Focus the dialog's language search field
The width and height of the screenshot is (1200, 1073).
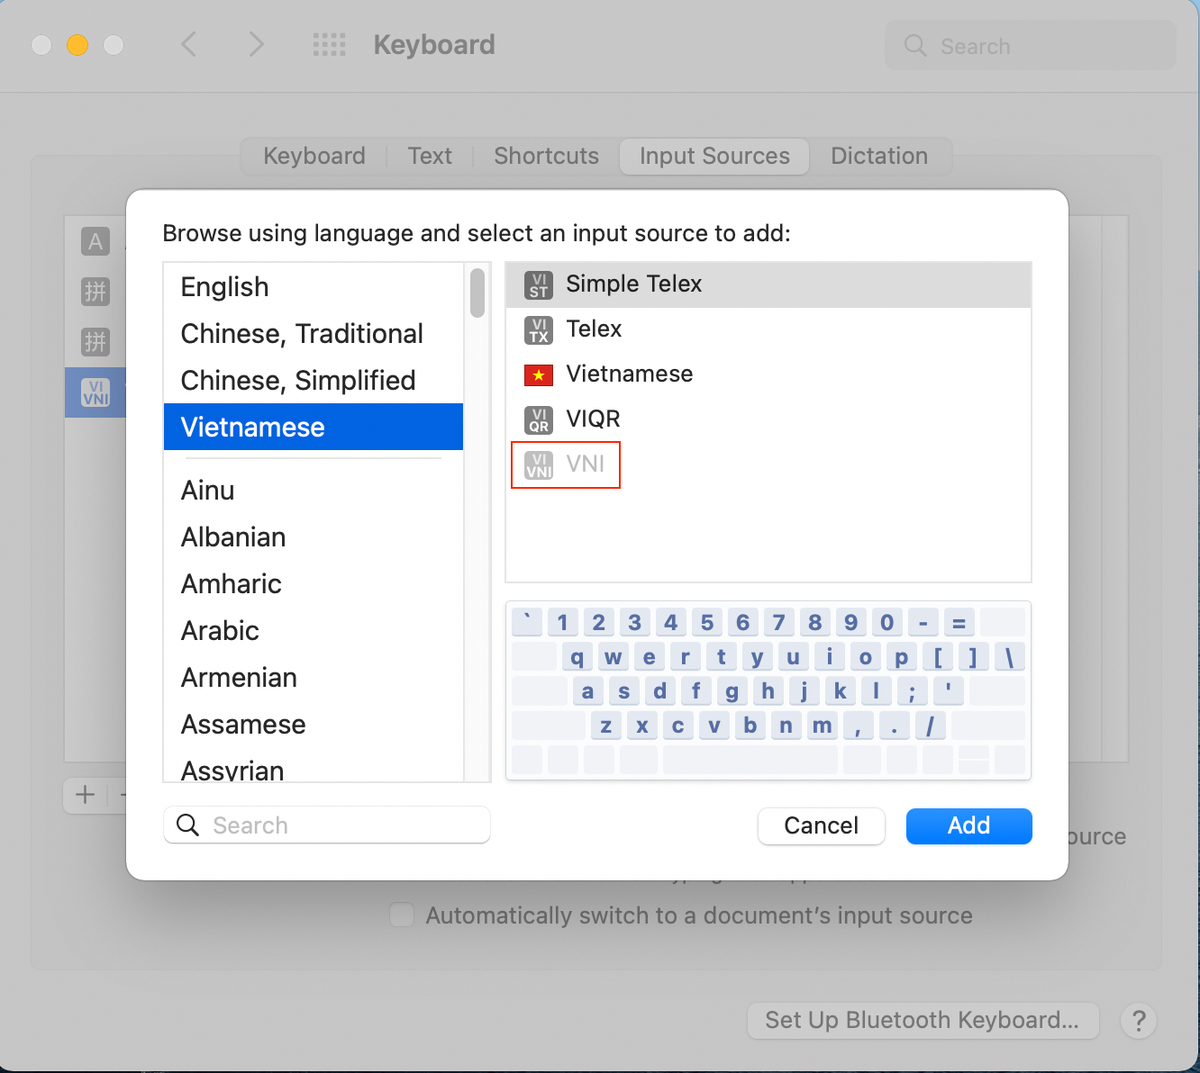pyautogui.click(x=327, y=826)
